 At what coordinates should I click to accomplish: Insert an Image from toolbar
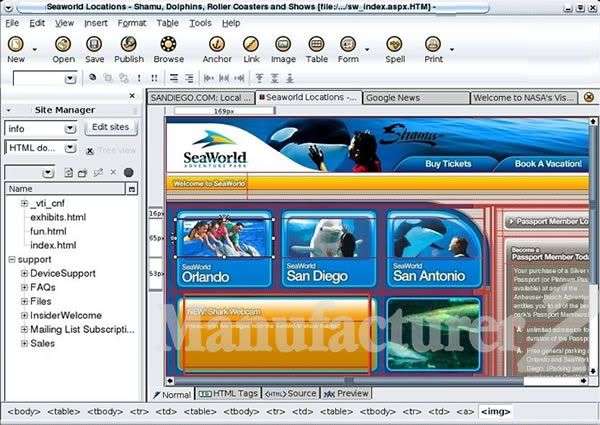point(283,44)
